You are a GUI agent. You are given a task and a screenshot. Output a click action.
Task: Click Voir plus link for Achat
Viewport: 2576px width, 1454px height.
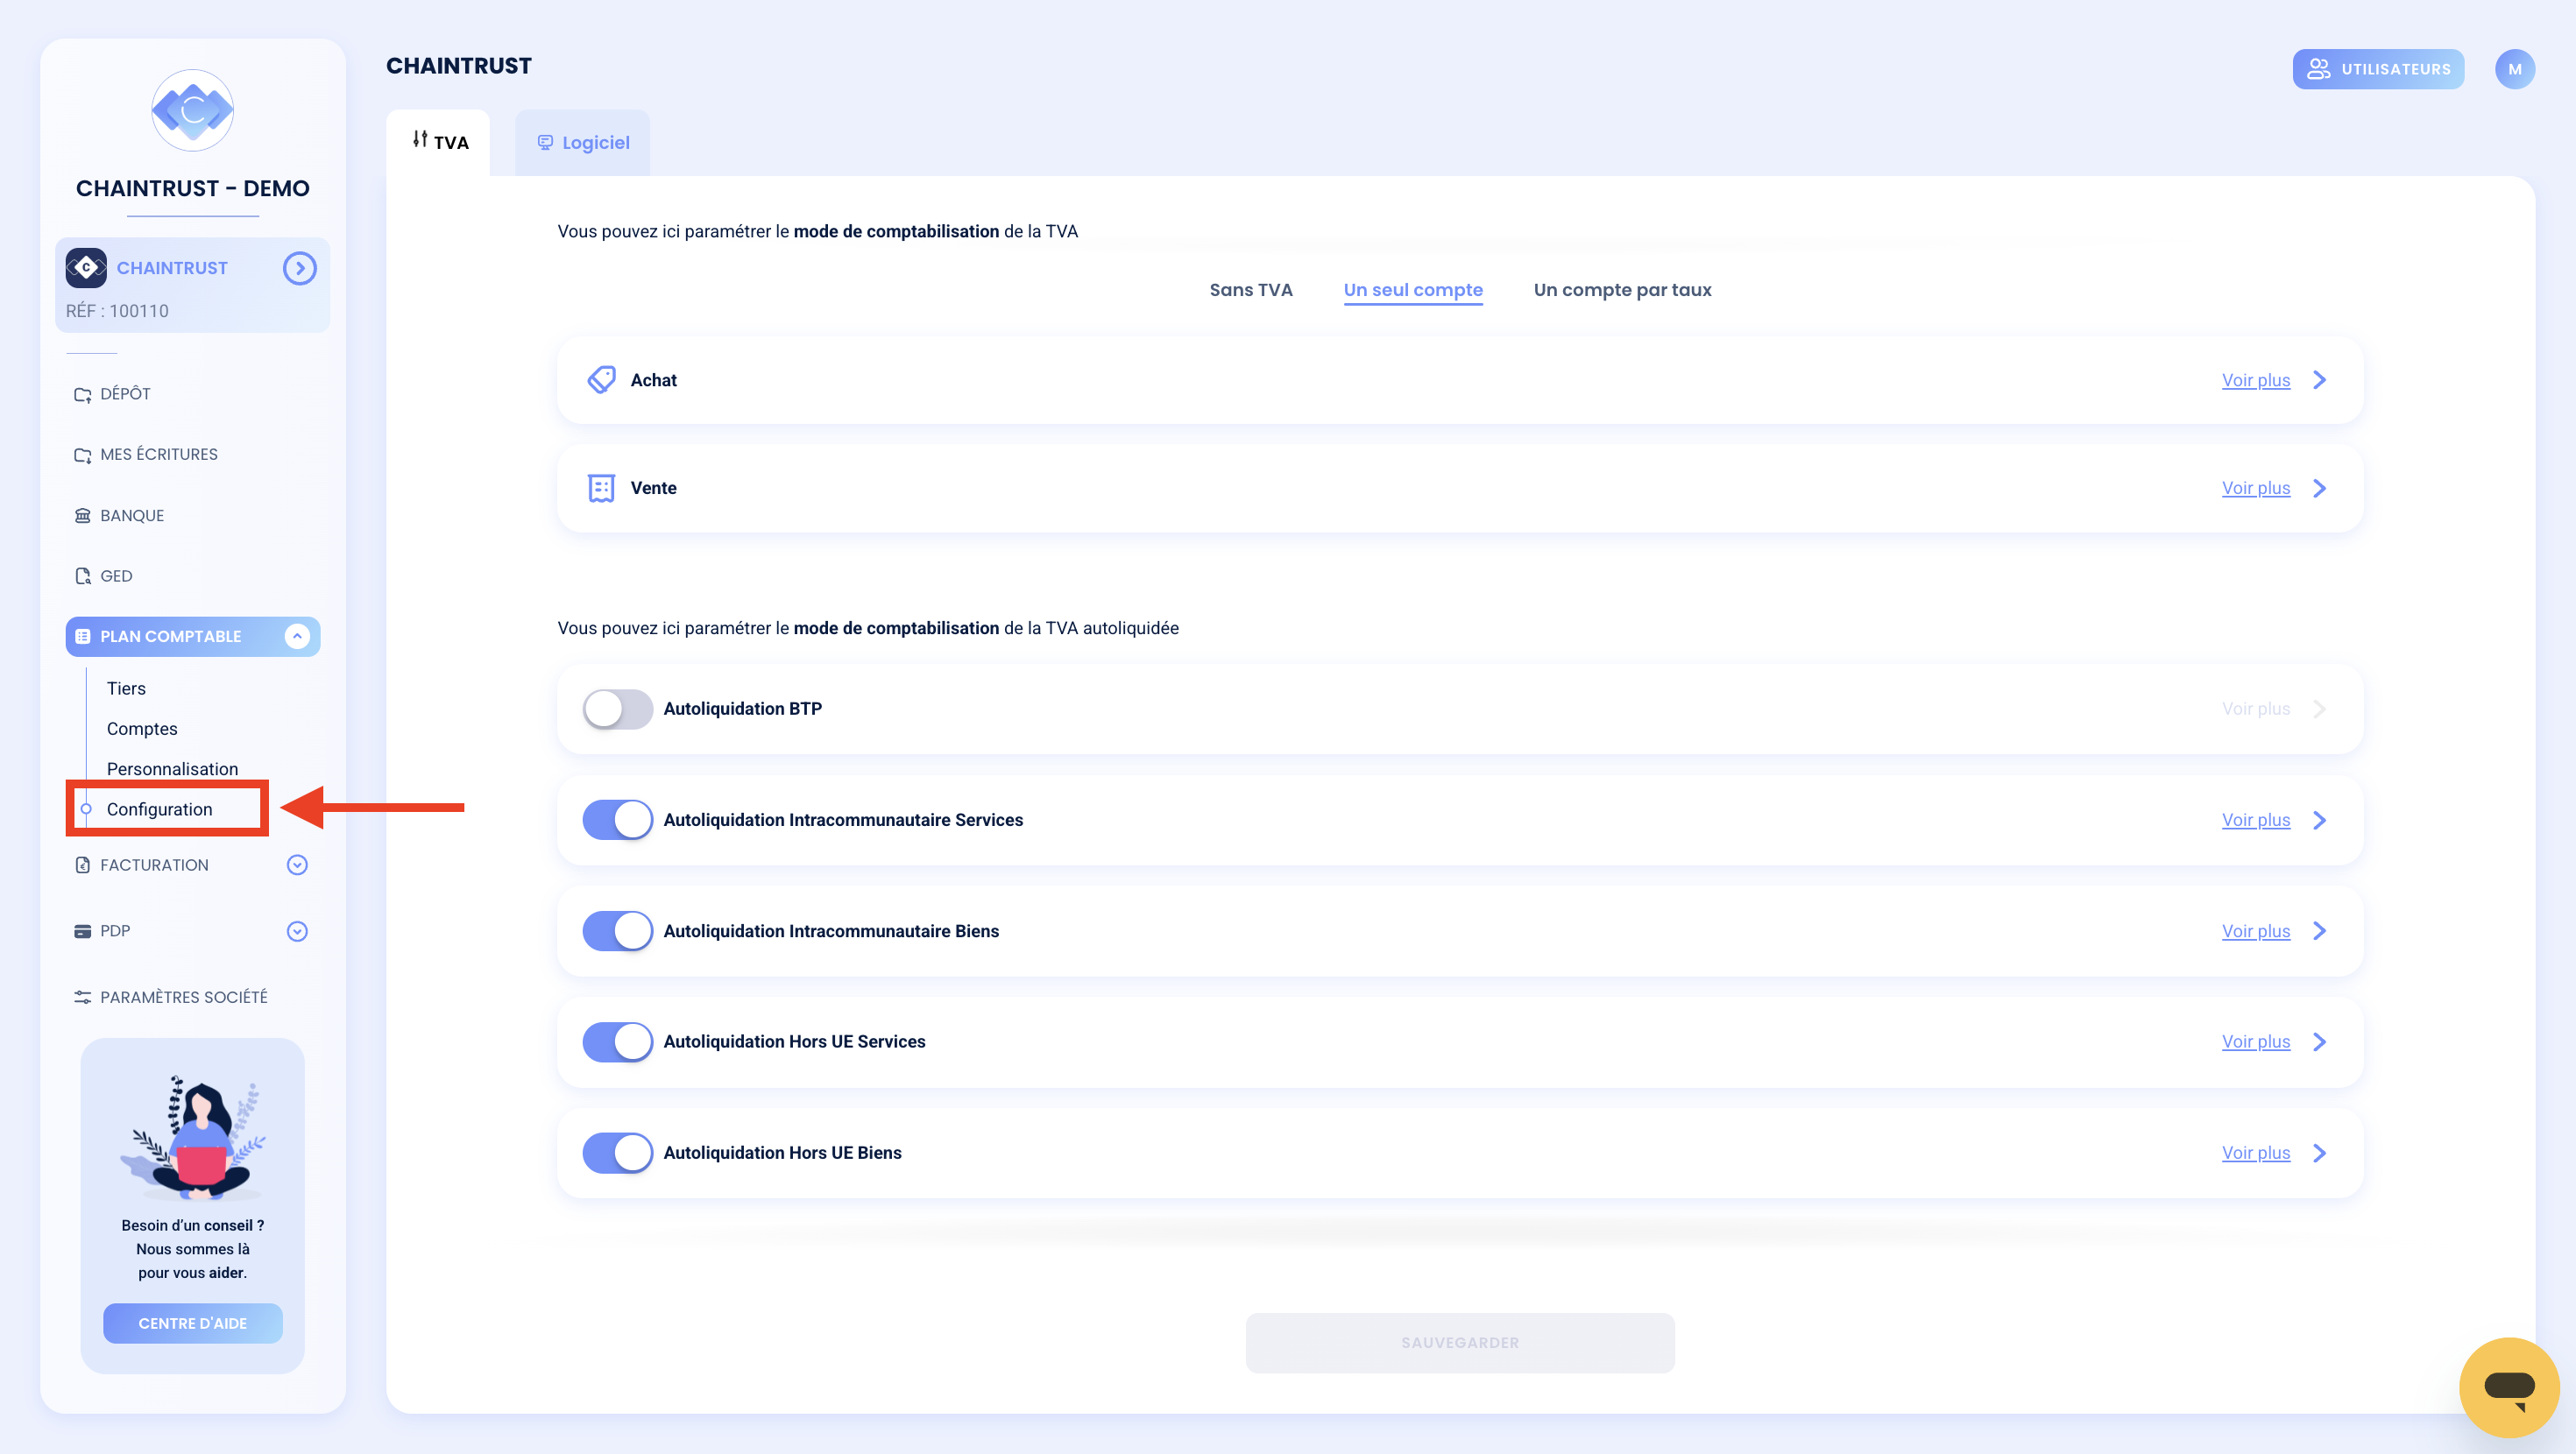[x=2256, y=380]
